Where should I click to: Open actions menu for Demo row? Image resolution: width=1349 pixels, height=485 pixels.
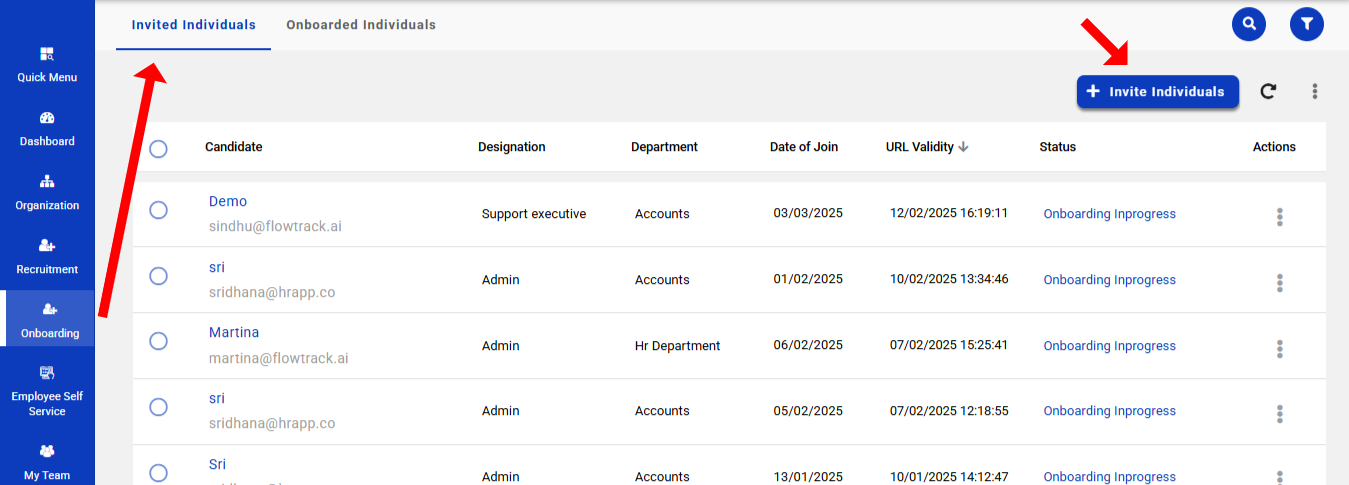click(x=1279, y=217)
